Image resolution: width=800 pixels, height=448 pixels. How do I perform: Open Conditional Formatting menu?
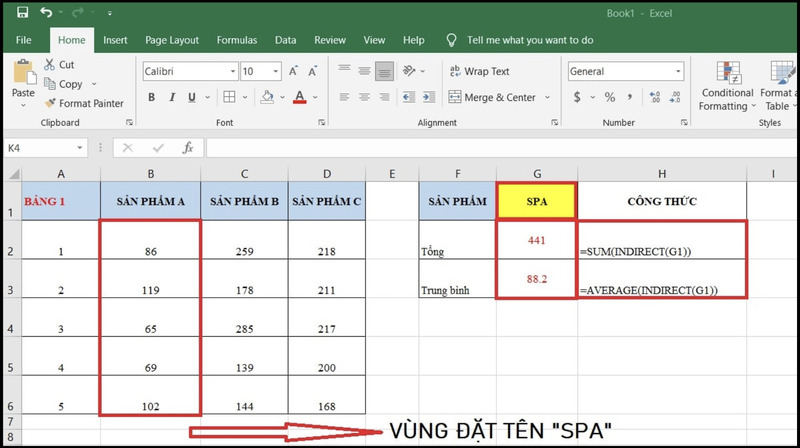tap(727, 86)
